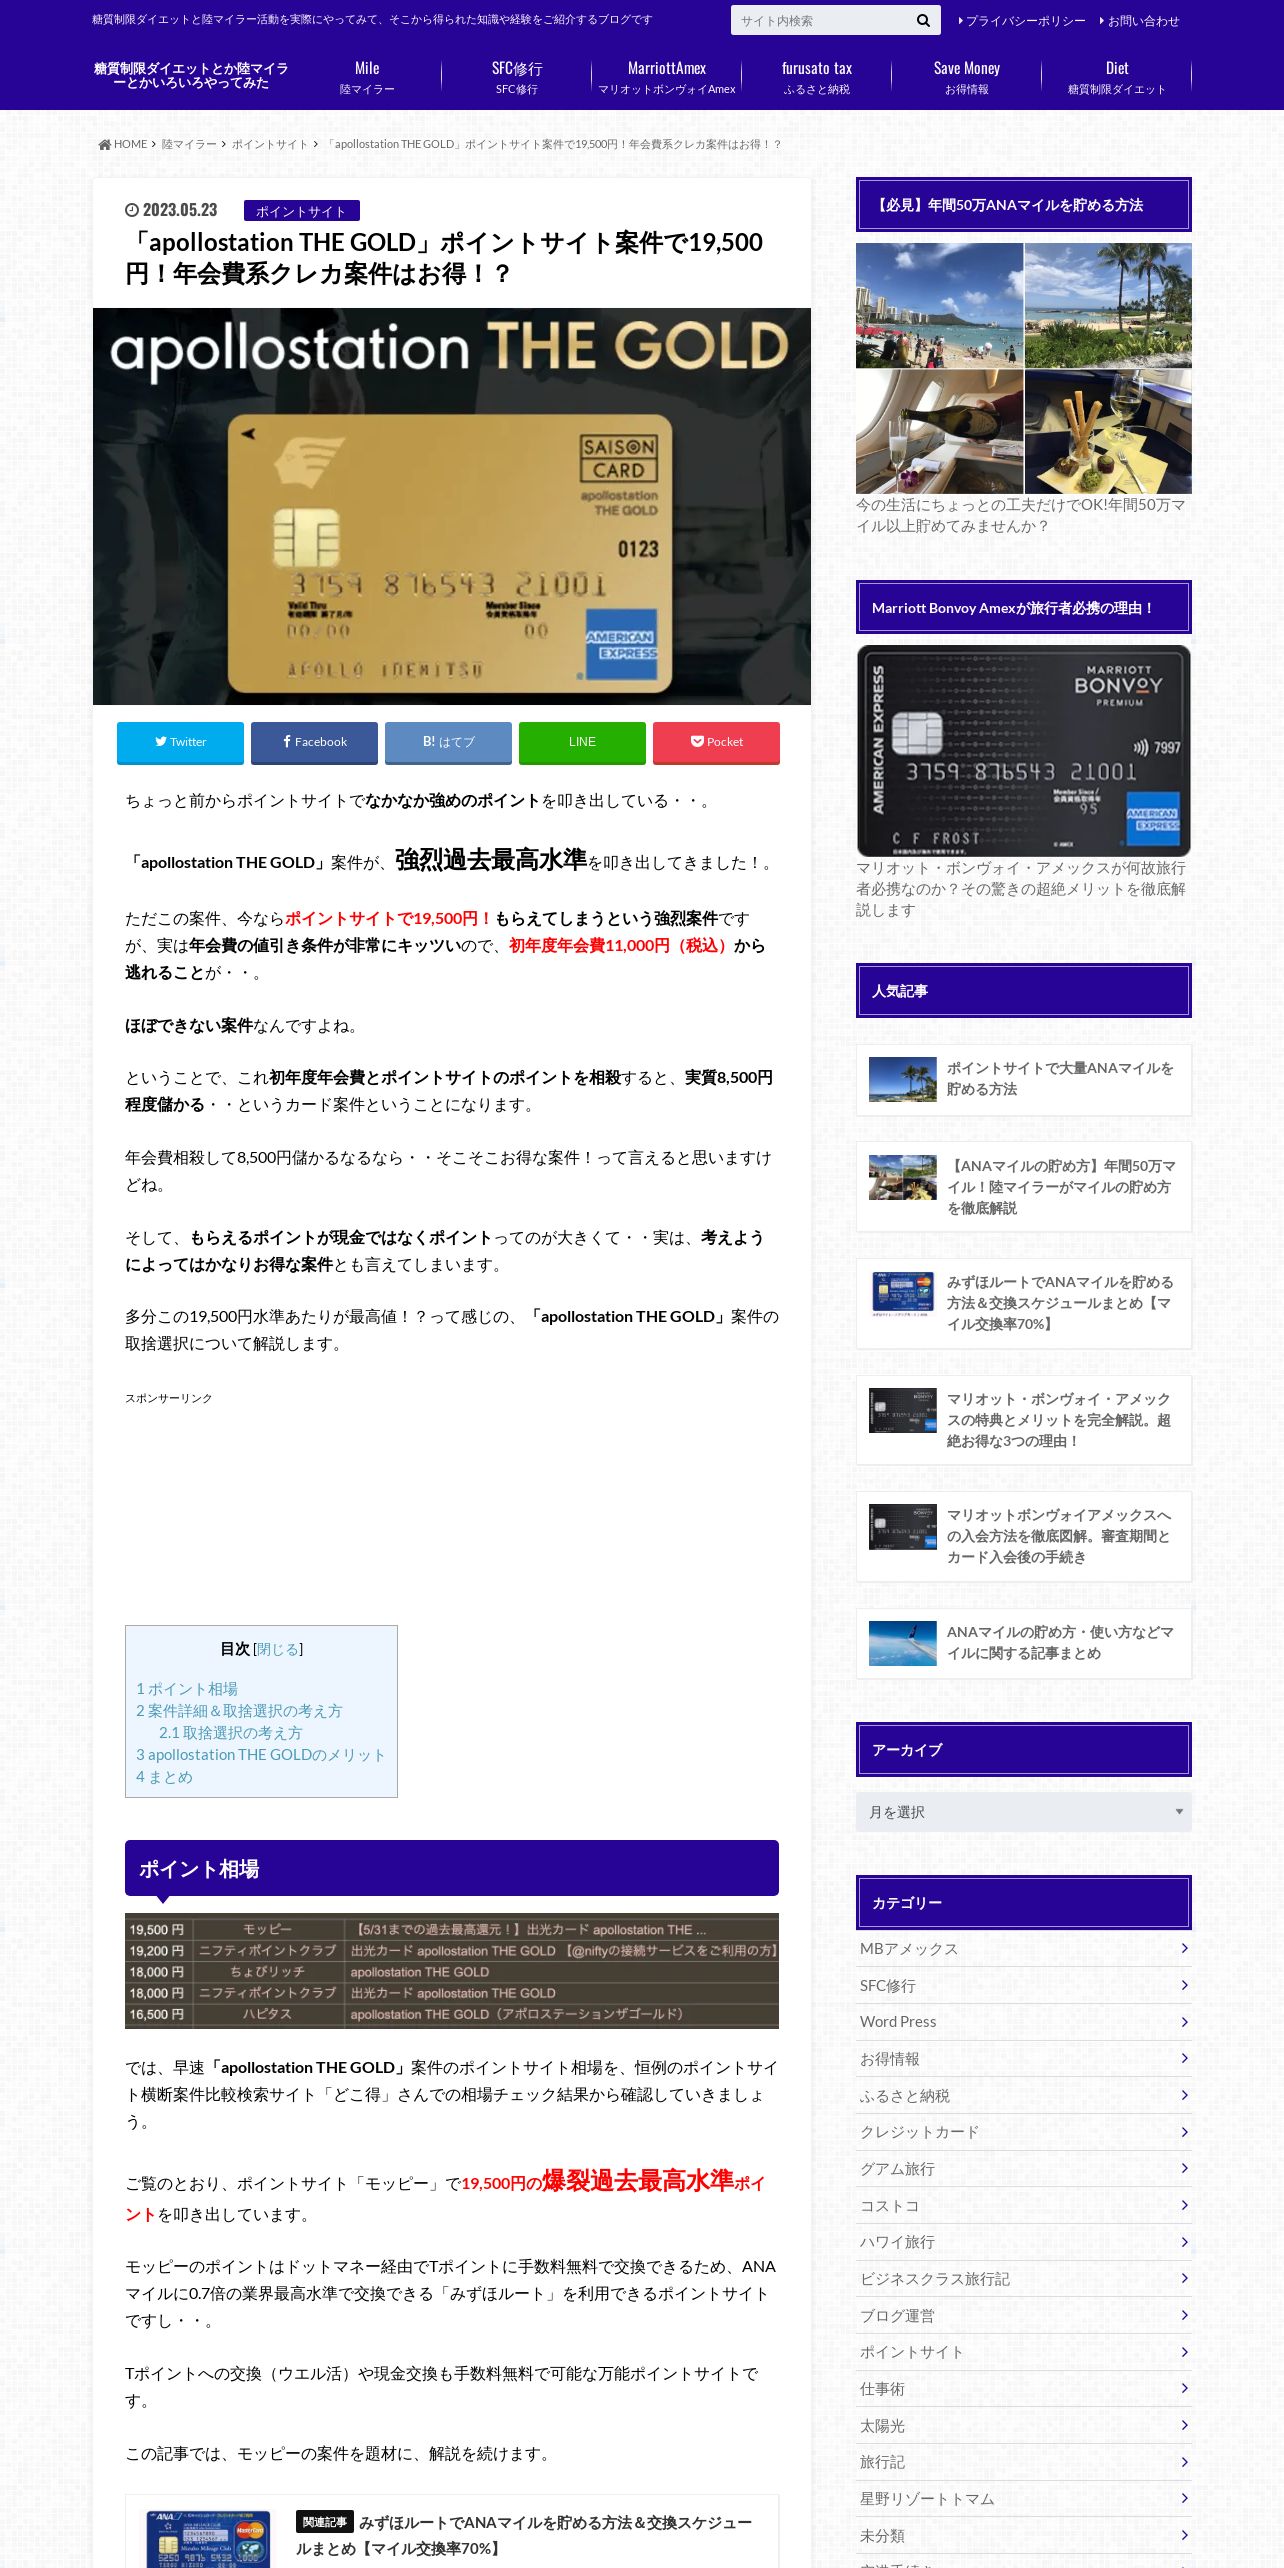Expand ふるさと納税 category chevron
The image size is (1284, 2568).
[1184, 2095]
